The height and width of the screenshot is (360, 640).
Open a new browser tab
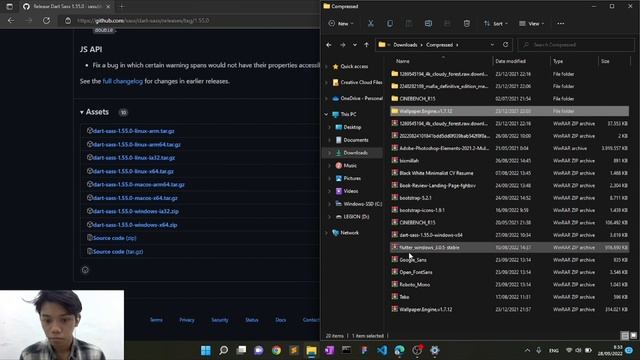[x=122, y=7]
